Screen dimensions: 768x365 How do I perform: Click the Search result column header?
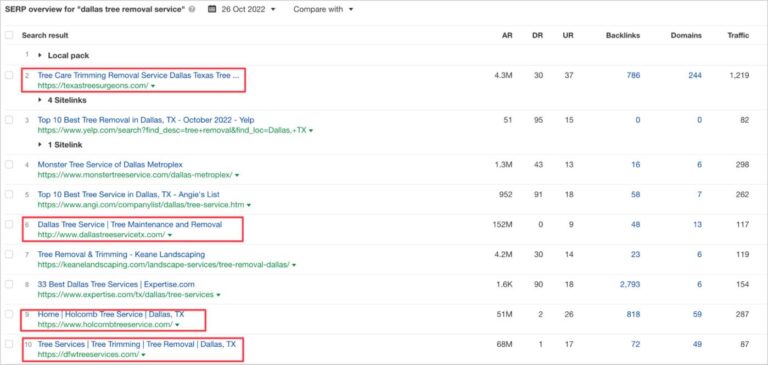click(45, 35)
